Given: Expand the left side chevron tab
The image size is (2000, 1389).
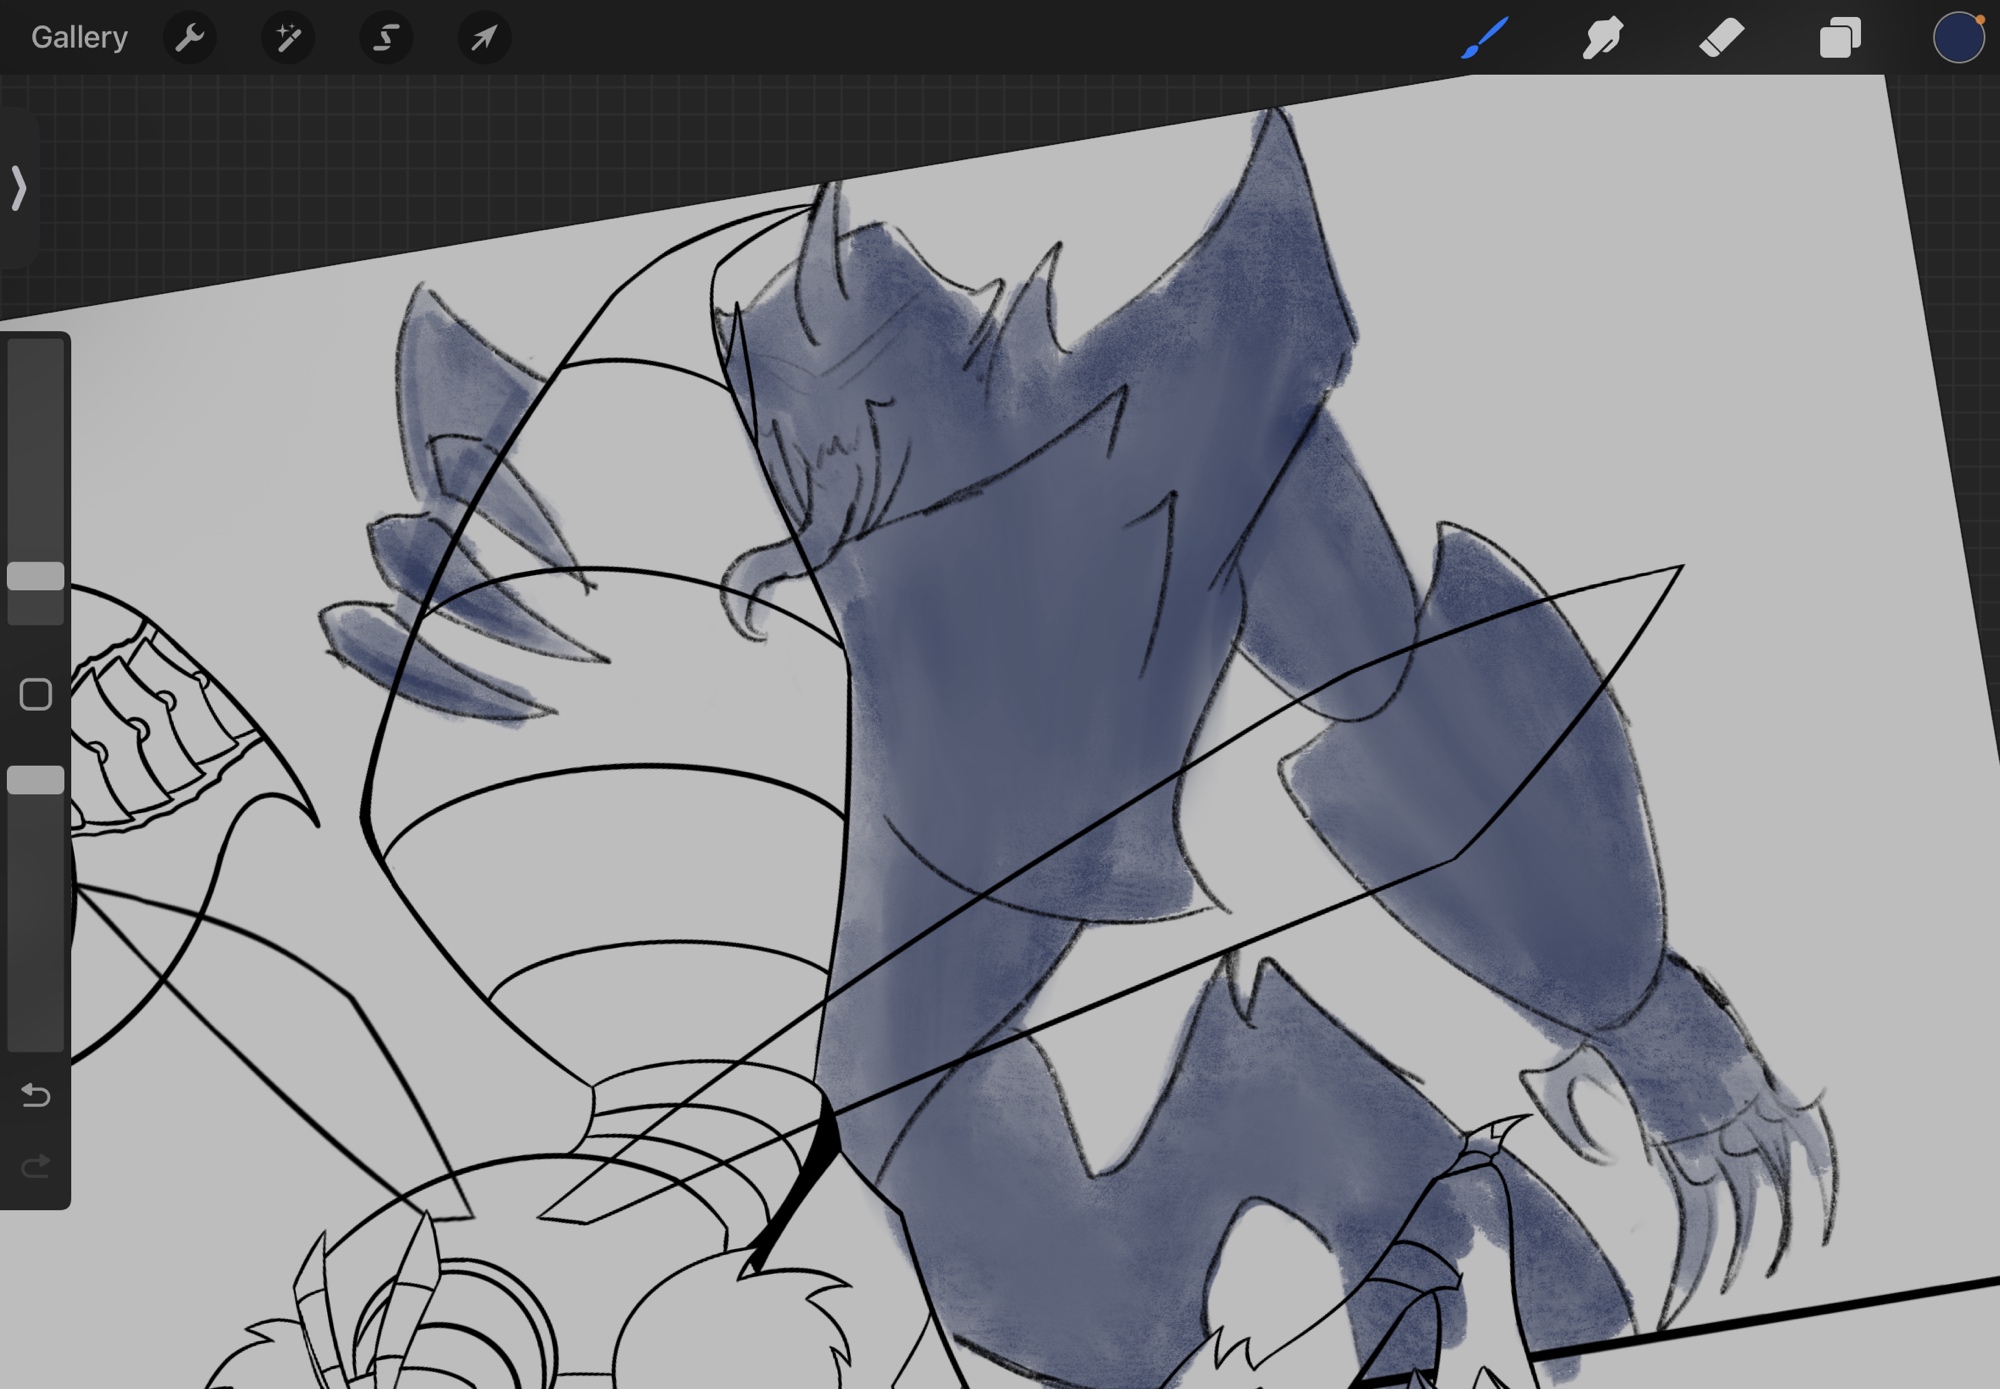Looking at the screenshot, I should click(19, 188).
